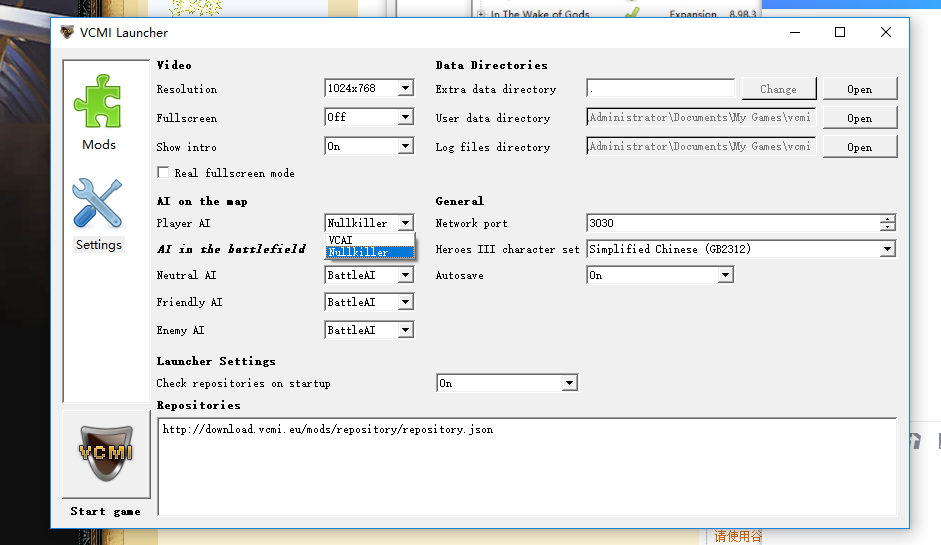This screenshot has width=941, height=545.
Task: Minimize the VCMI Launcher window
Action: coord(795,32)
